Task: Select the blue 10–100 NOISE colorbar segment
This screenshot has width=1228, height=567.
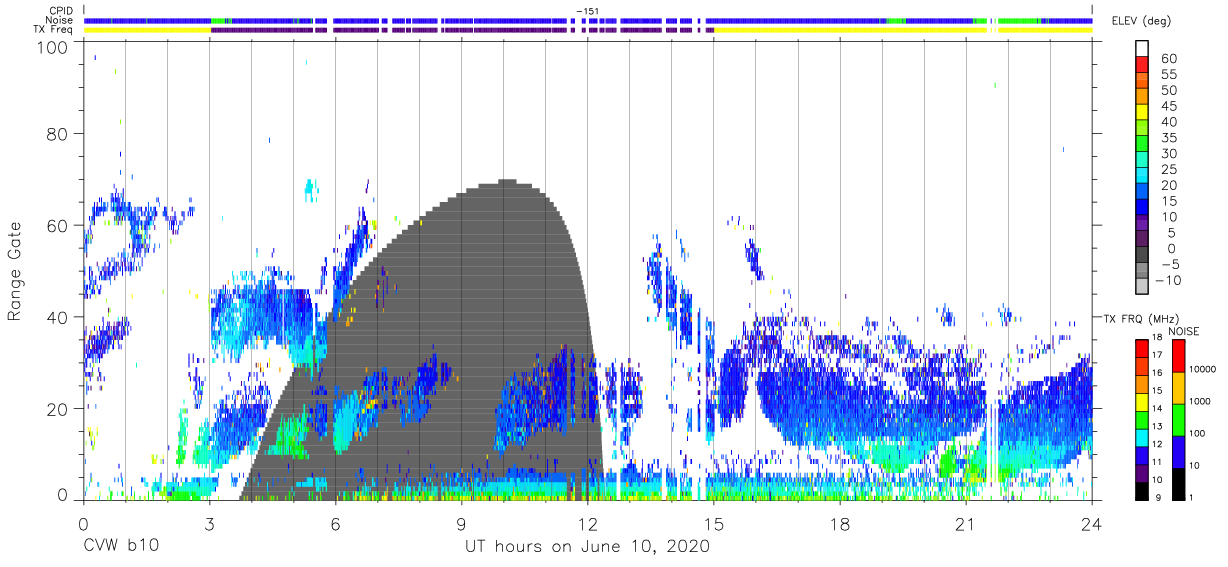Action: (1177, 450)
